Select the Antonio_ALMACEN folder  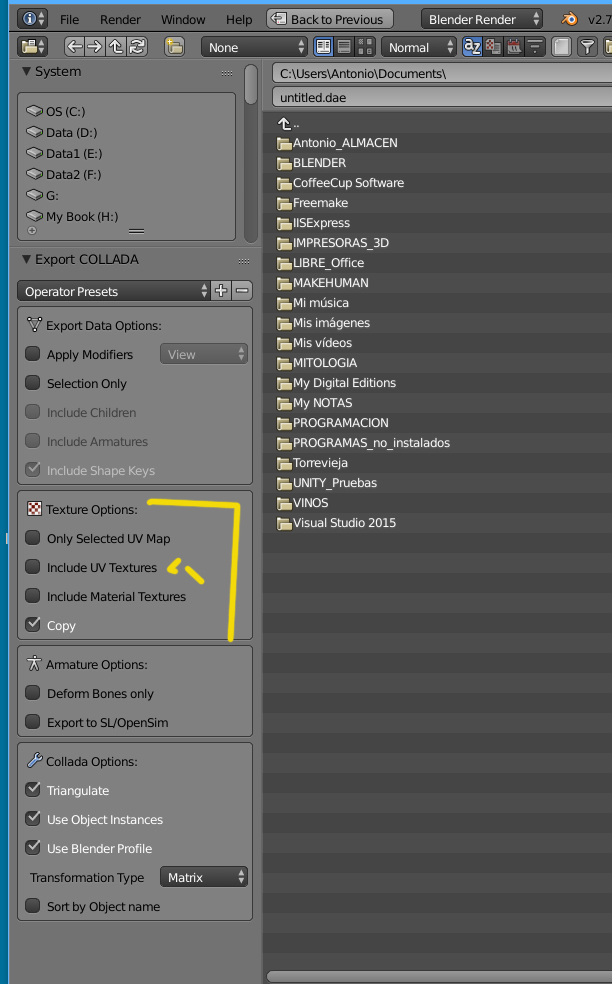pos(337,142)
